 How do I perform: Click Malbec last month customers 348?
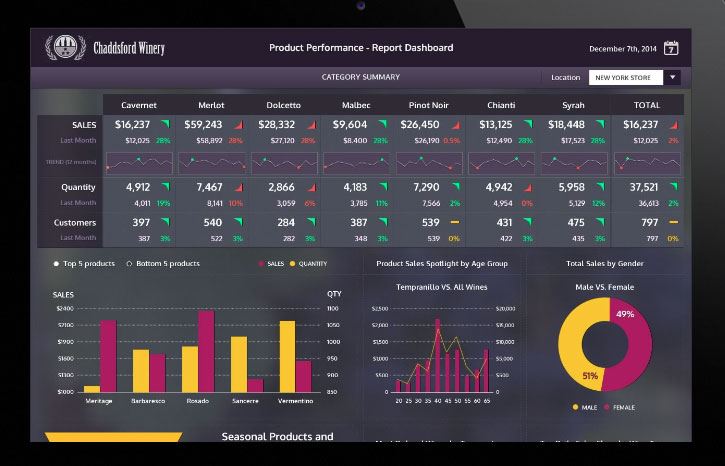pyautogui.click(x=361, y=239)
